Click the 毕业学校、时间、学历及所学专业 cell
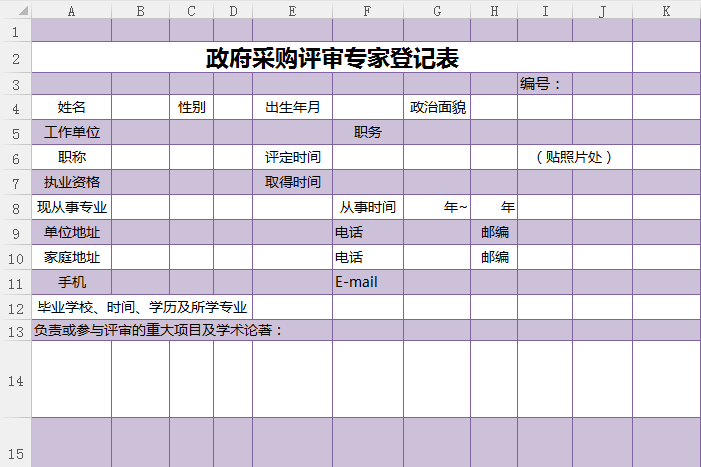The width and height of the screenshot is (701, 467). point(142,307)
